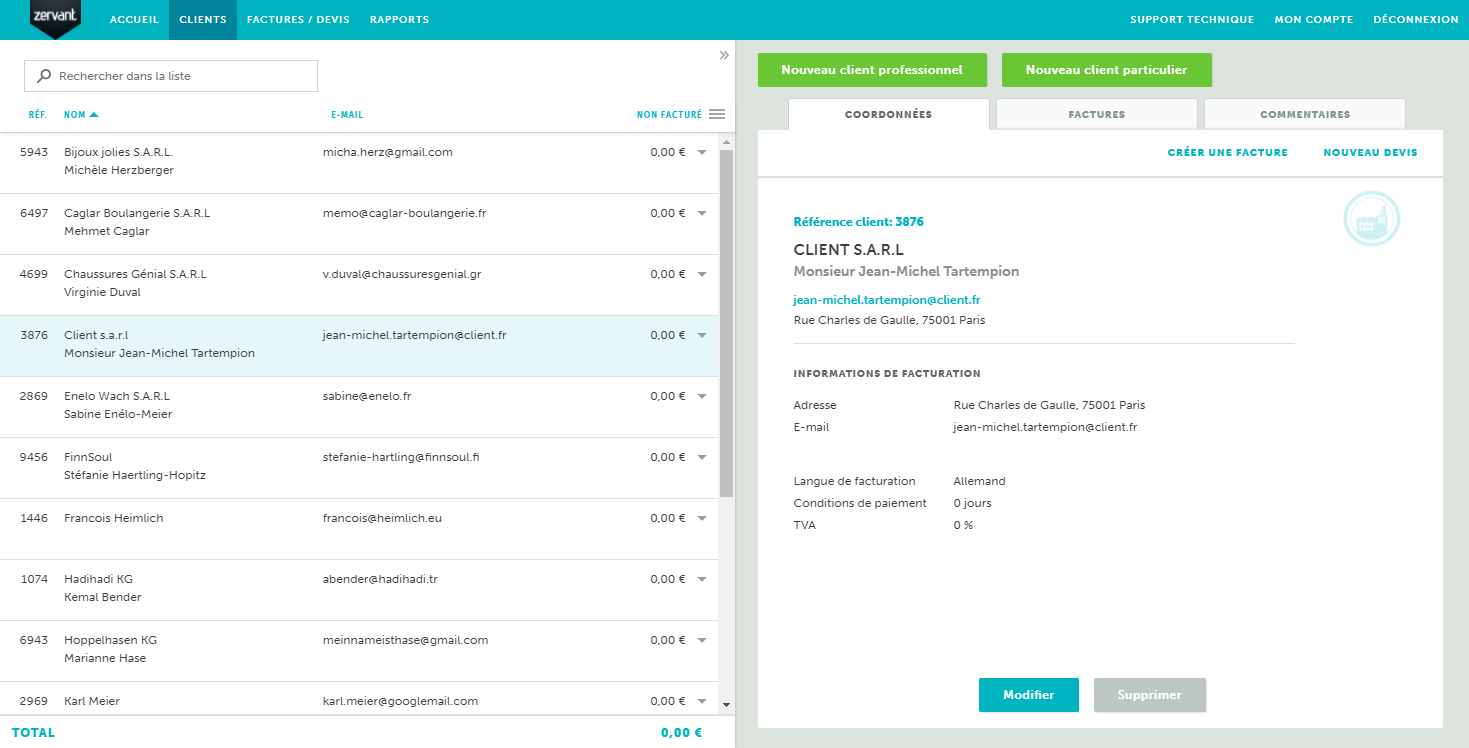
Task: Open Mon Compte
Action: click(x=1314, y=20)
